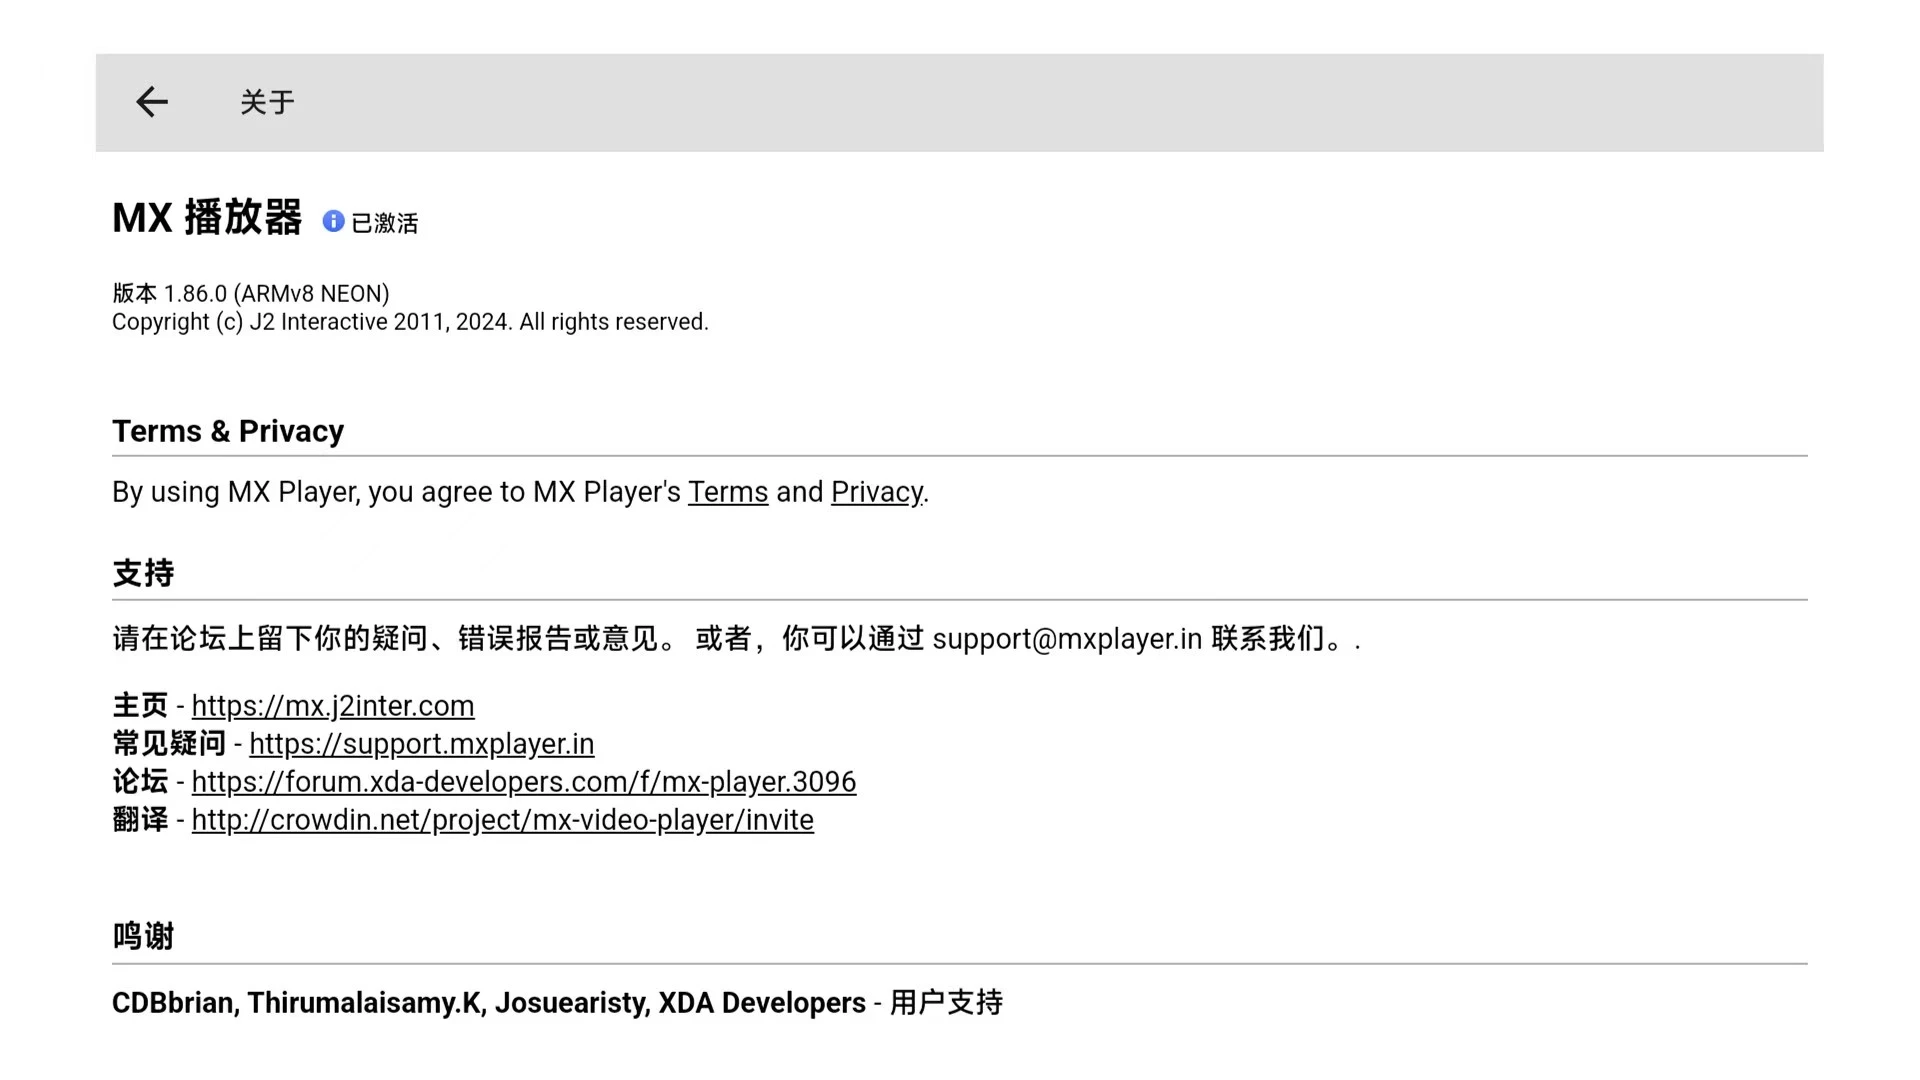Click the 关于 title in header
Screen dimensions: 1920x1080
point(267,102)
